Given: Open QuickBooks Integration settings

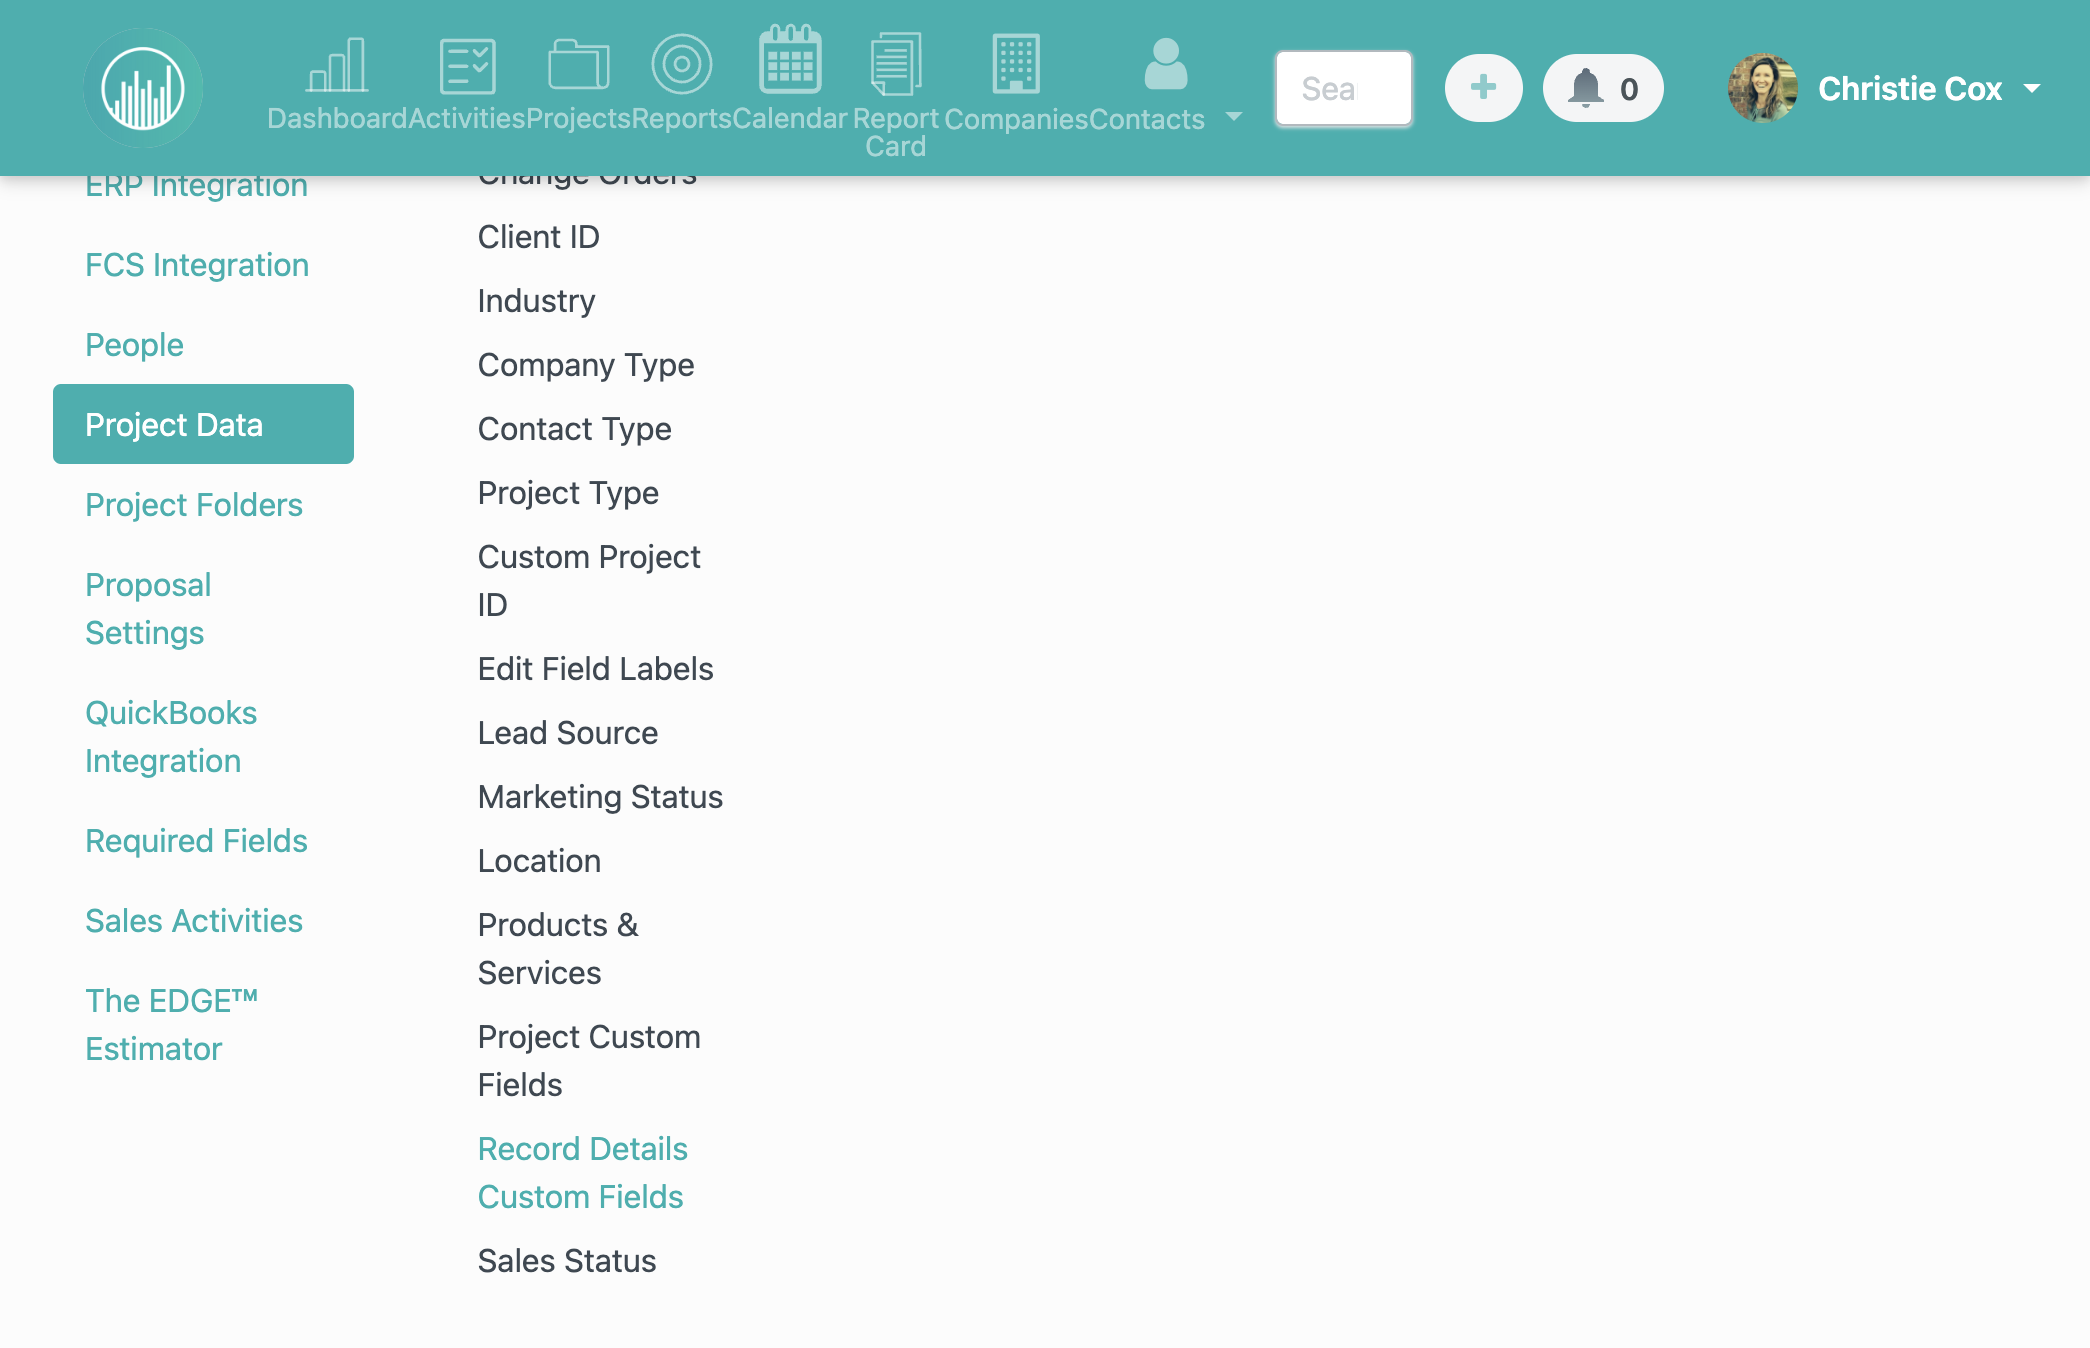Looking at the screenshot, I should pos(171,737).
